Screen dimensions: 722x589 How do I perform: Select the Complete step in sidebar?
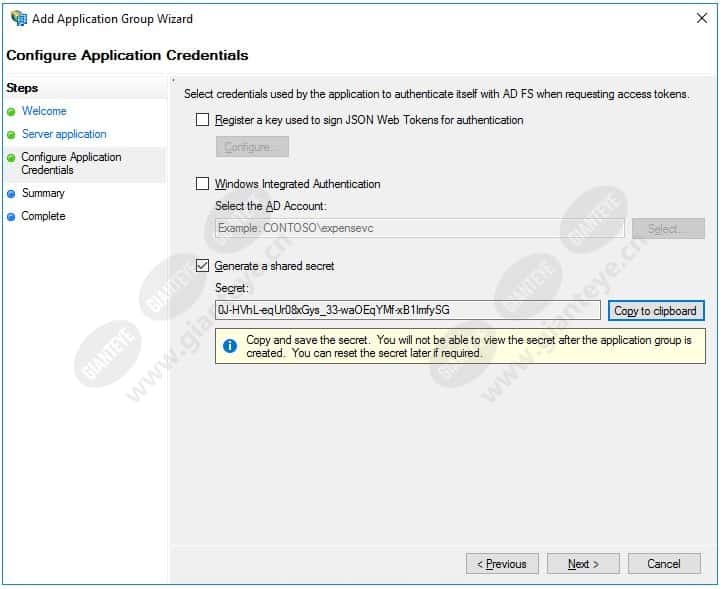pyautogui.click(x=43, y=216)
